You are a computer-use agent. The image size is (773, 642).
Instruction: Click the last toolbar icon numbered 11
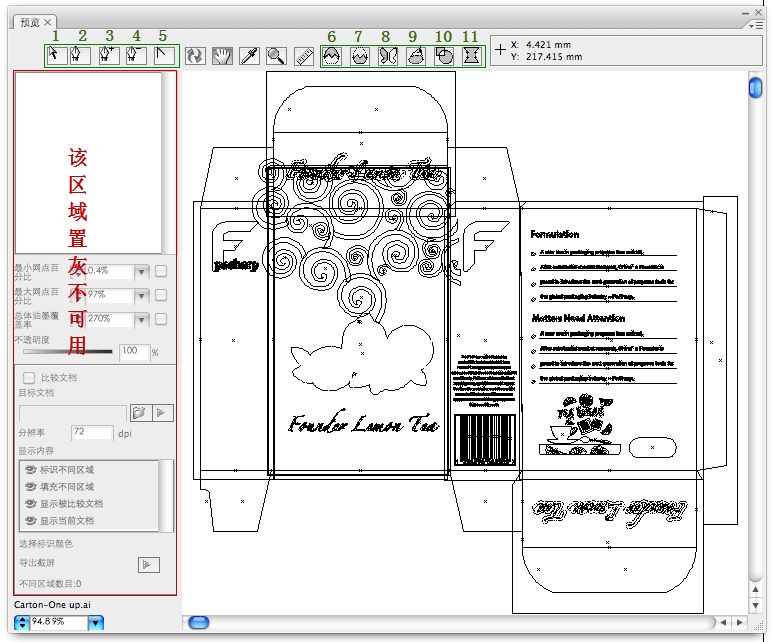coord(471,57)
